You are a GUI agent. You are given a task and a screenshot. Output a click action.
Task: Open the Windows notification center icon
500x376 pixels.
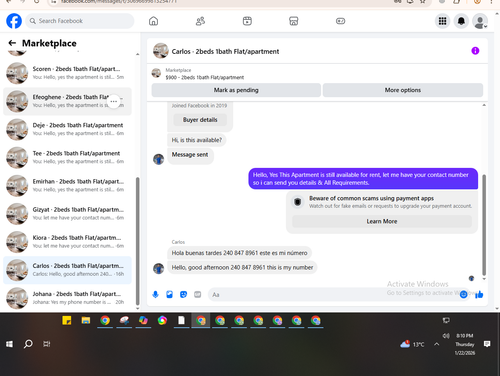tap(487, 344)
